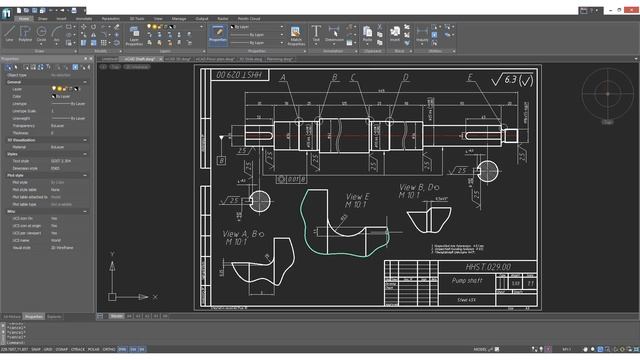Click the Match Properties tool
Screen dimensions: 640x360
(x=296, y=36)
